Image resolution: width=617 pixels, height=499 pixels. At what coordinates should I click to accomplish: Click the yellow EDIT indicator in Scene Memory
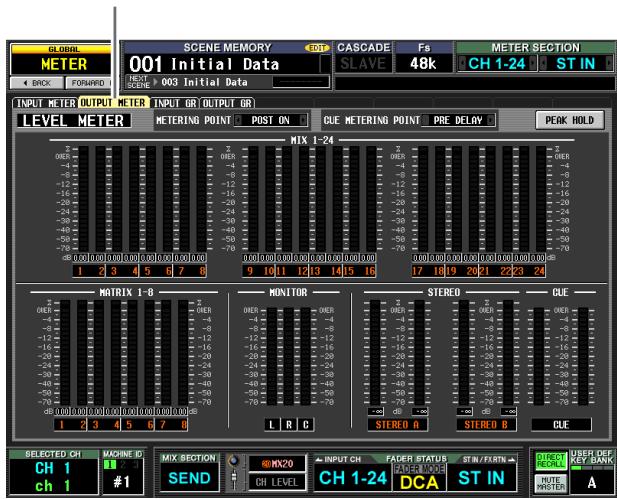[317, 48]
